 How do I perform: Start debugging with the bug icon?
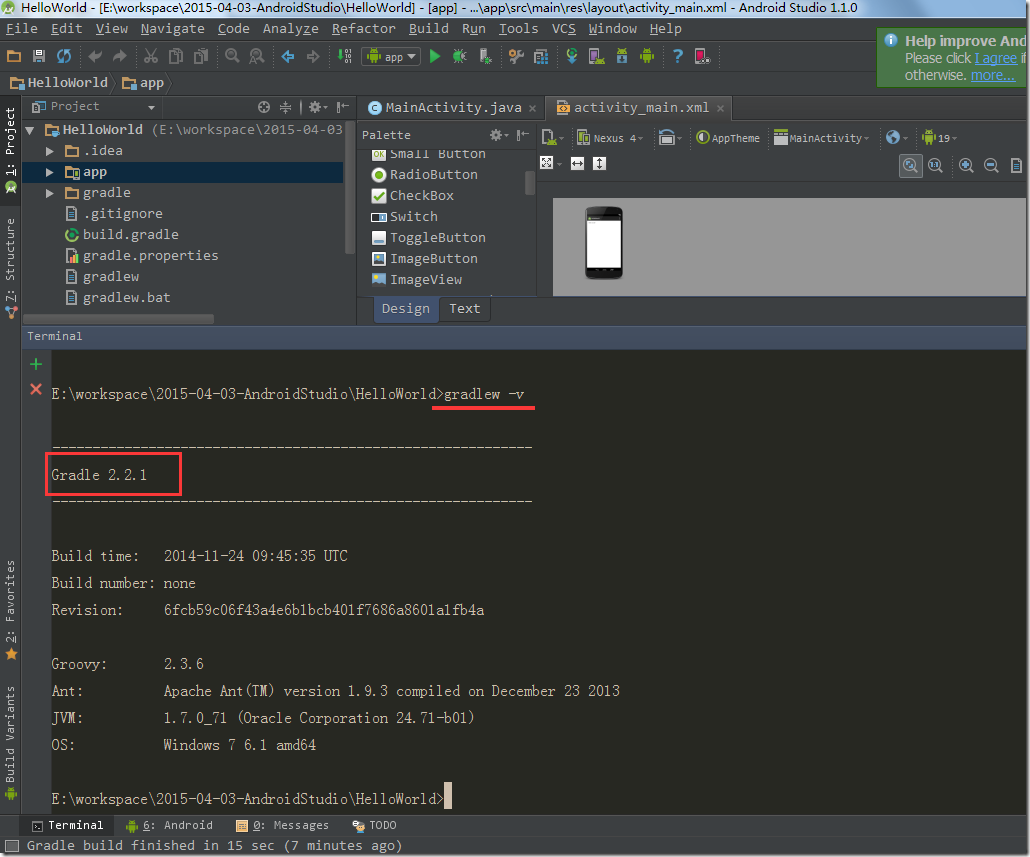click(x=459, y=56)
